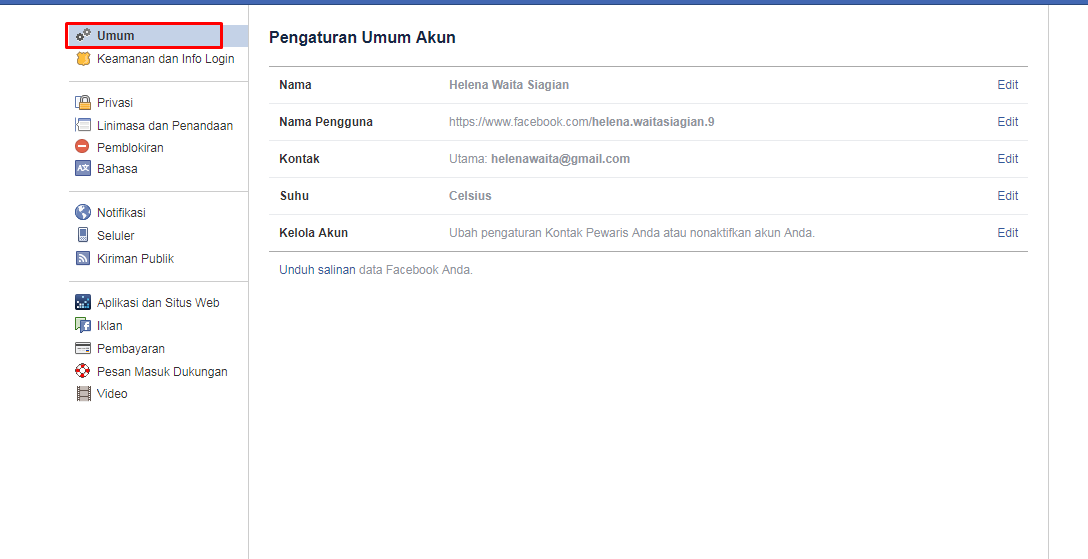Click the globe icon next to Notifikasi

(x=83, y=212)
